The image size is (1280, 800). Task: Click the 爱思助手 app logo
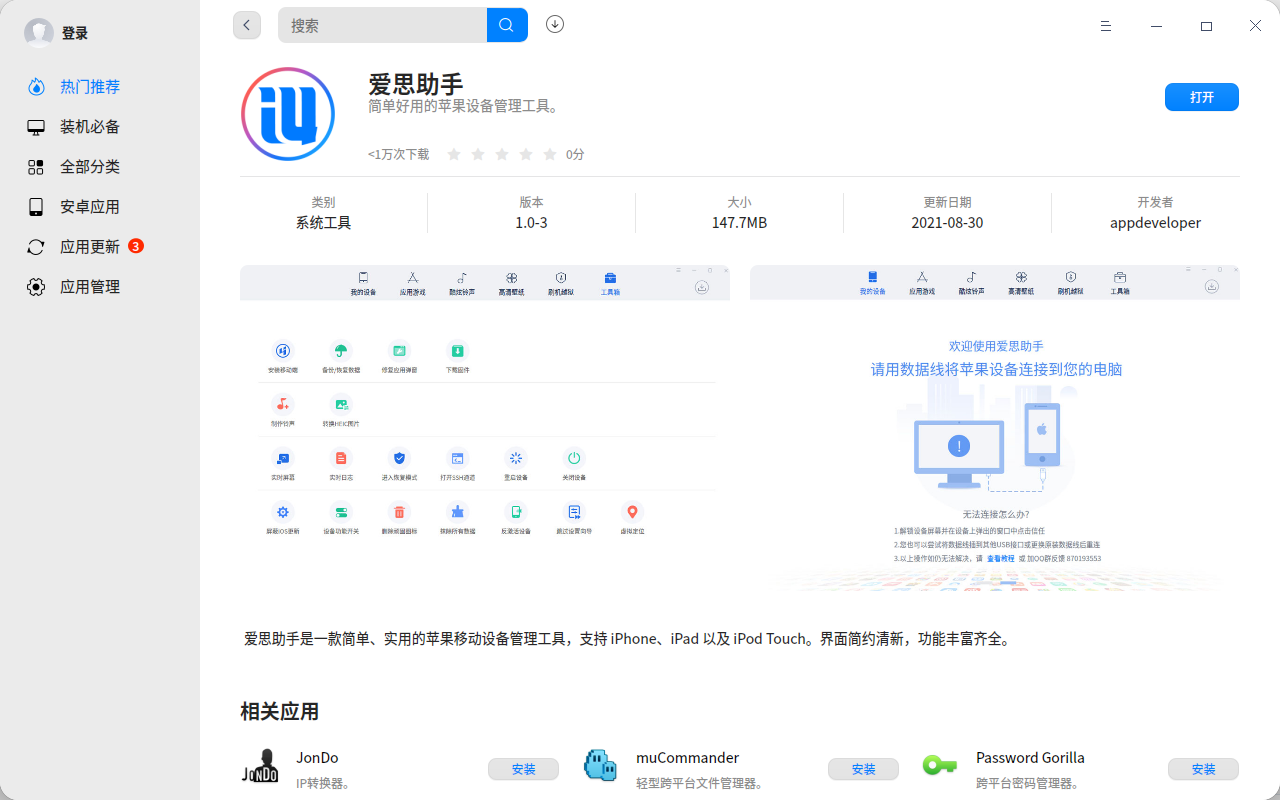pyautogui.click(x=288, y=114)
